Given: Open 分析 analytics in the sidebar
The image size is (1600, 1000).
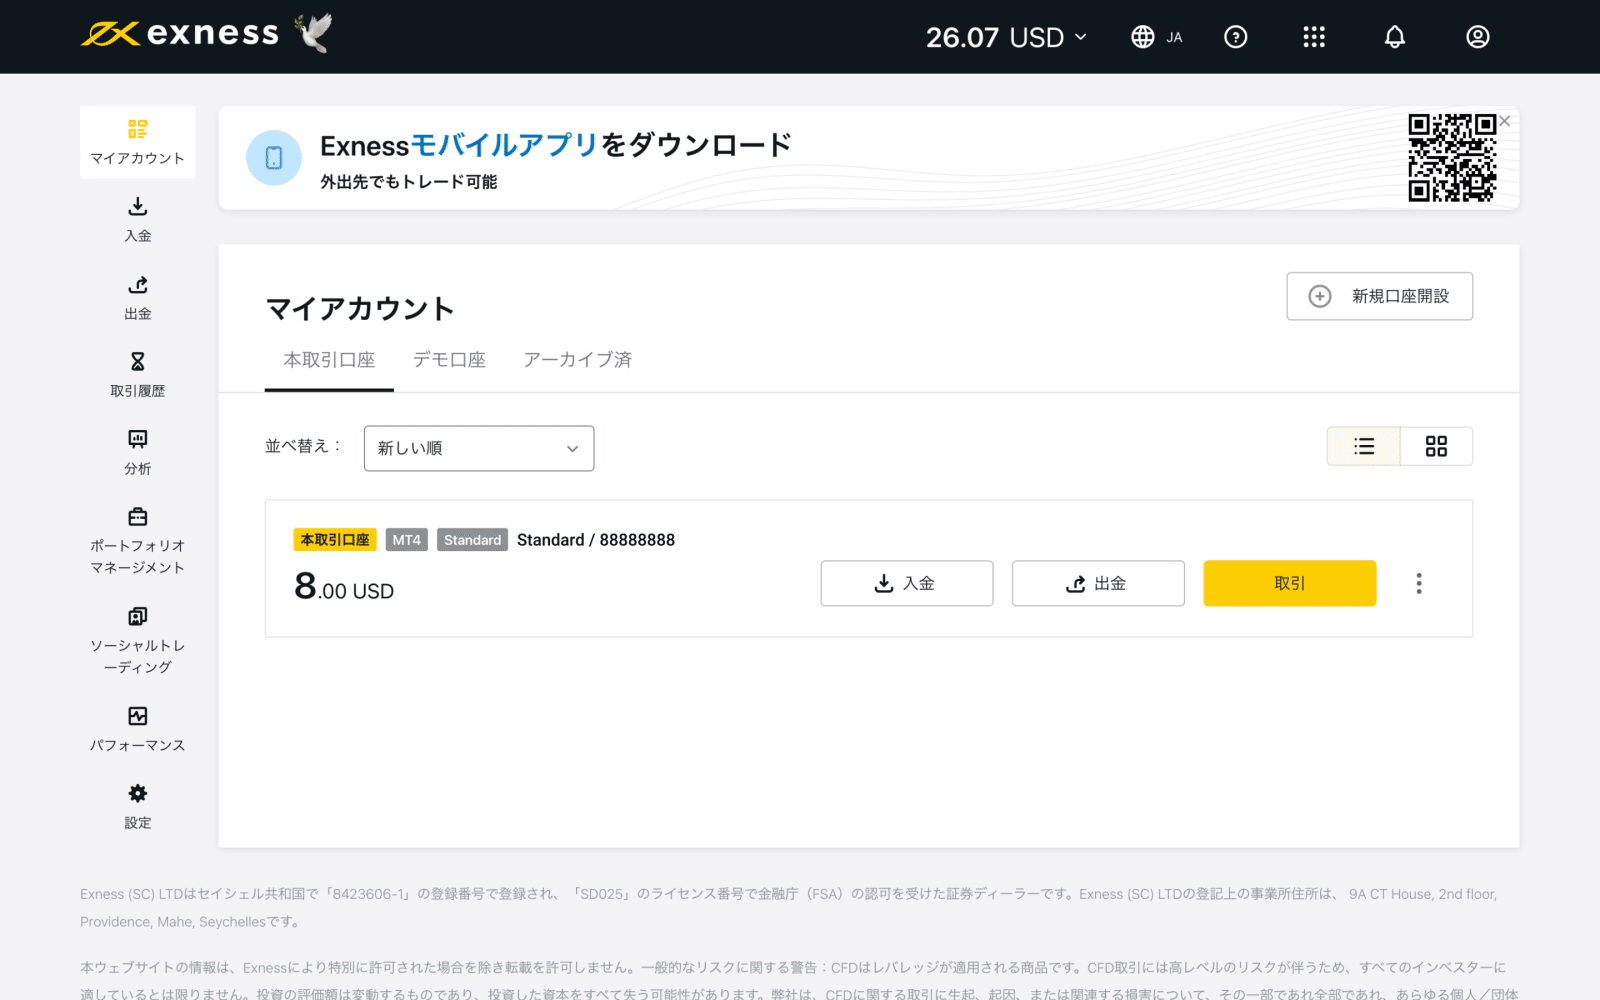Looking at the screenshot, I should coord(138,453).
